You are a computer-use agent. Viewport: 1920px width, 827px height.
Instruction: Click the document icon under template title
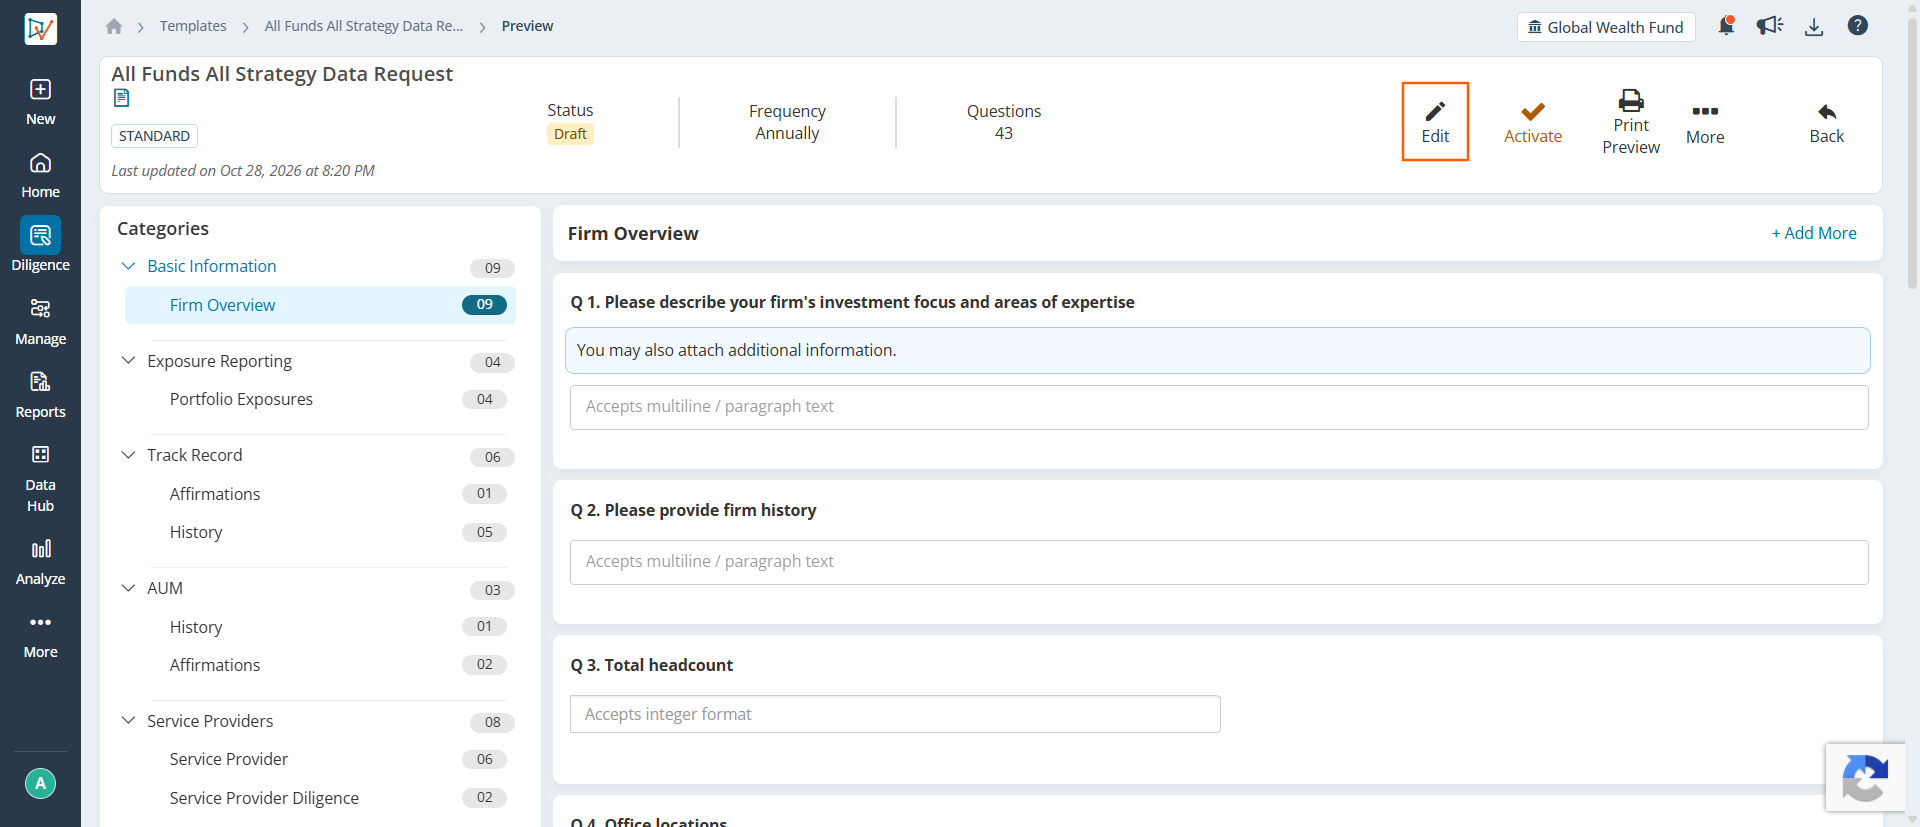click(122, 98)
